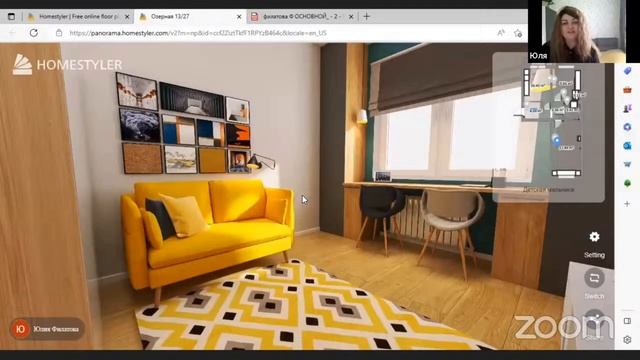Open the Edge sidebar briefcase tools icon

627,89
